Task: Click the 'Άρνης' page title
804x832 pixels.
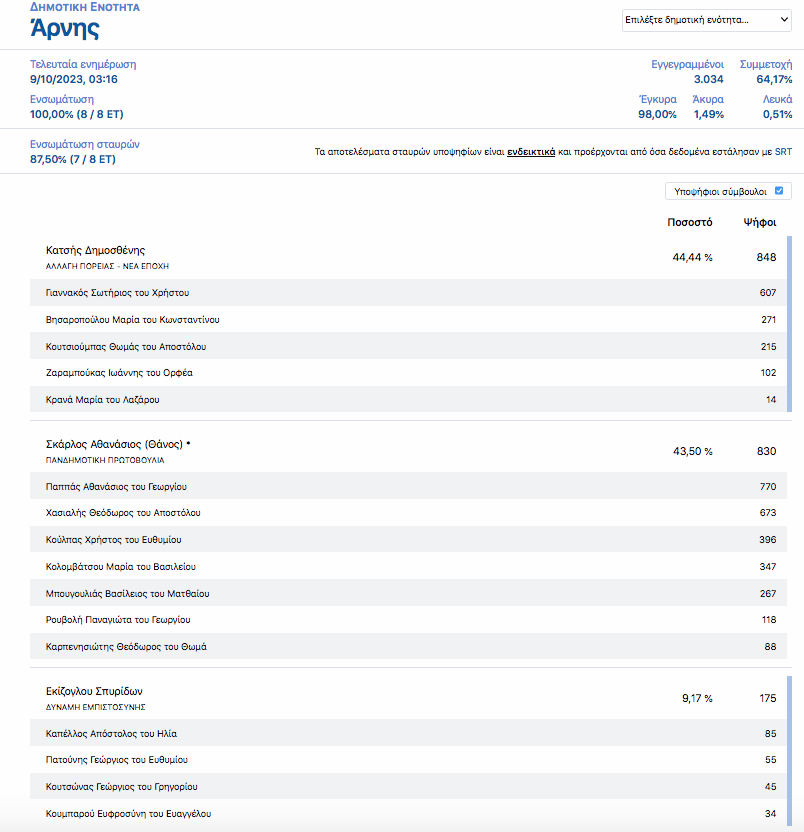Action: coord(64,28)
